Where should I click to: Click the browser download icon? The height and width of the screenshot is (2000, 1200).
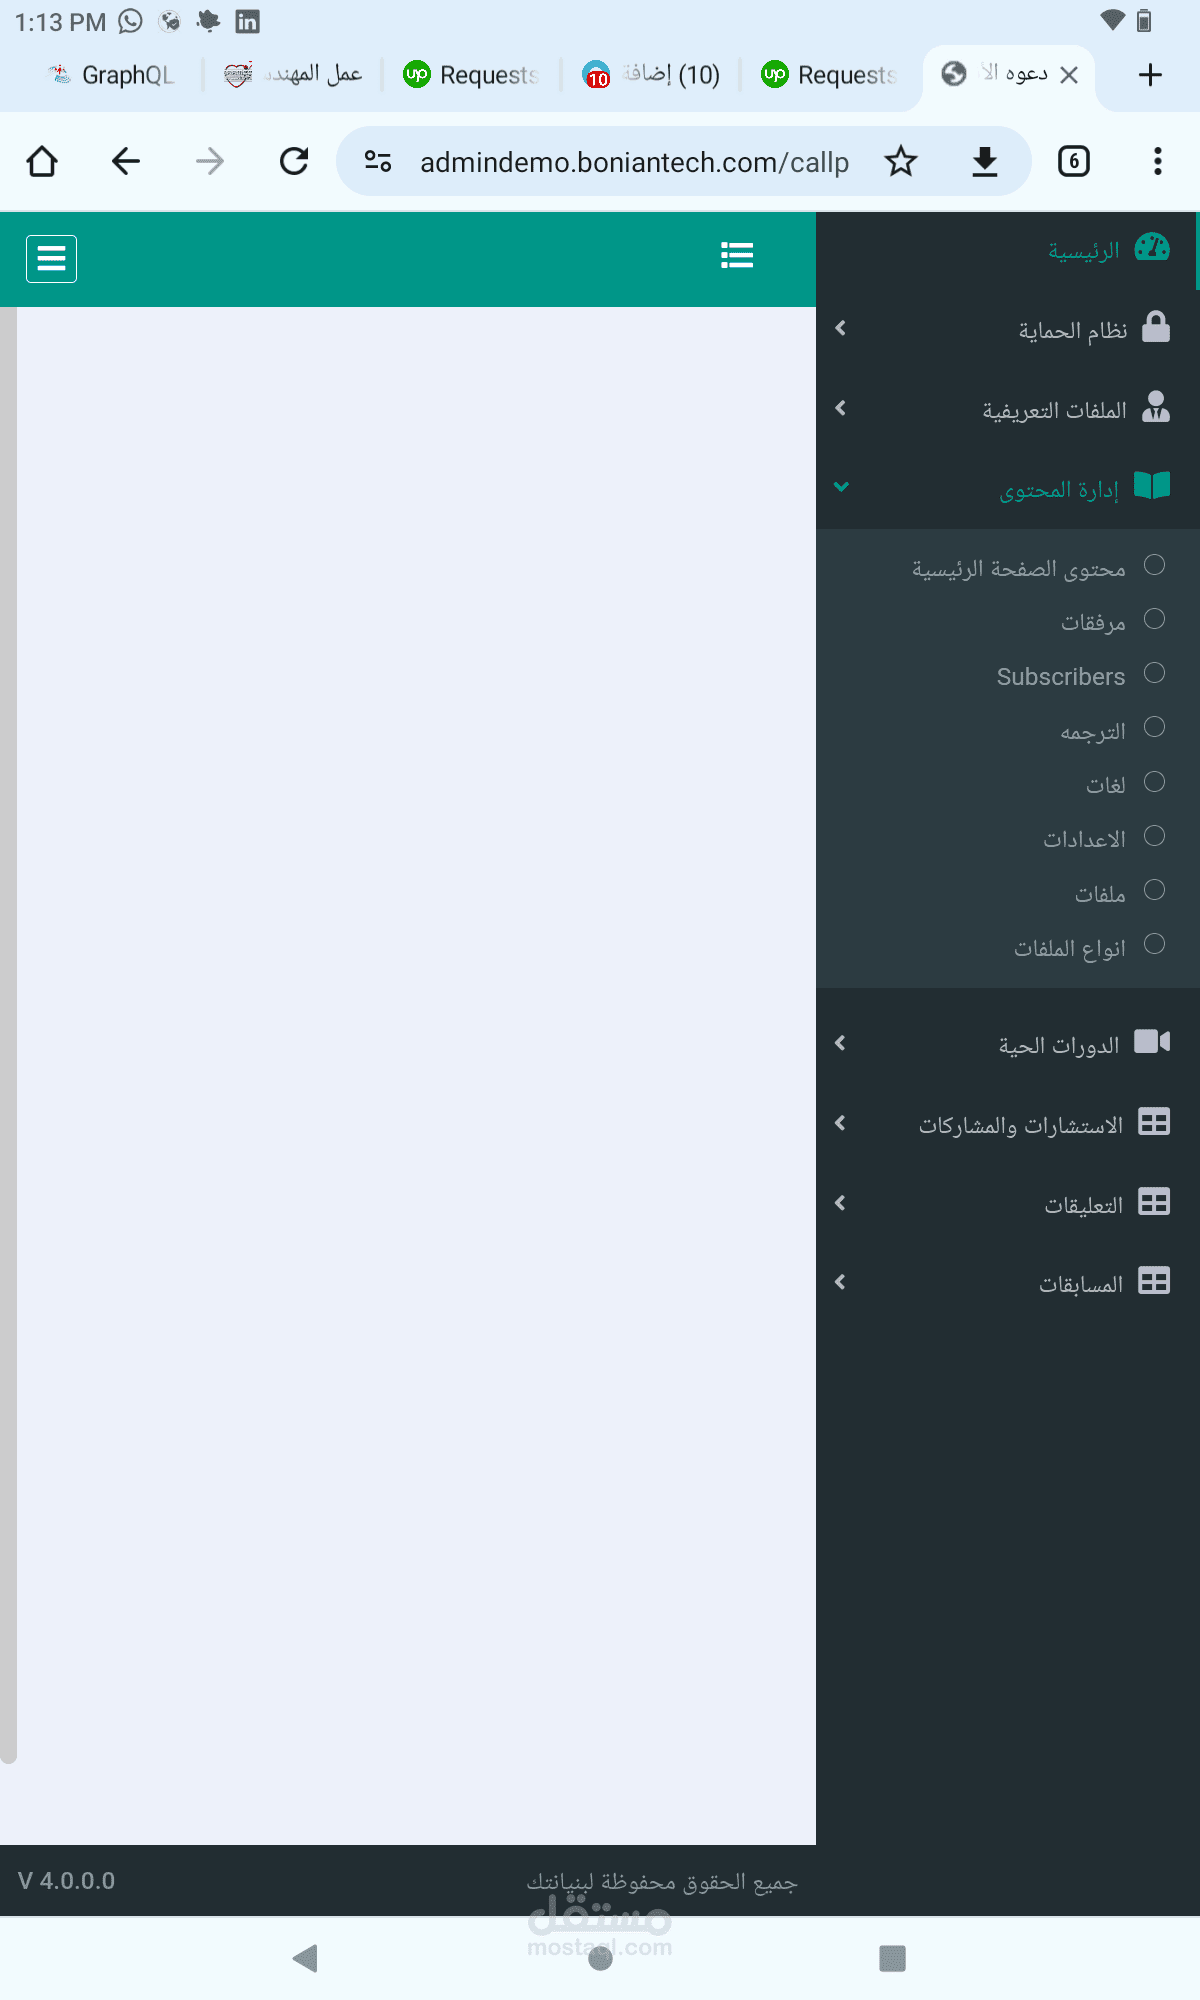(x=985, y=161)
